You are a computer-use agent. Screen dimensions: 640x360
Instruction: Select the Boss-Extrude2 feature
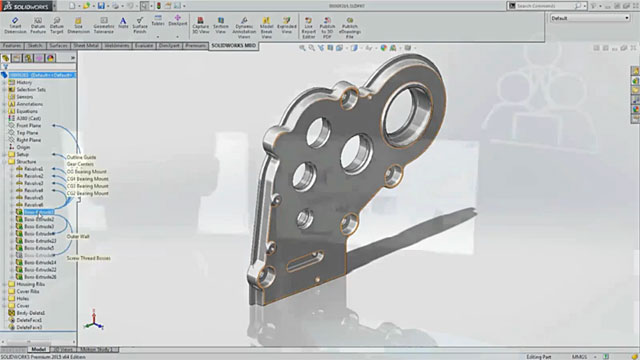[x=39, y=219]
